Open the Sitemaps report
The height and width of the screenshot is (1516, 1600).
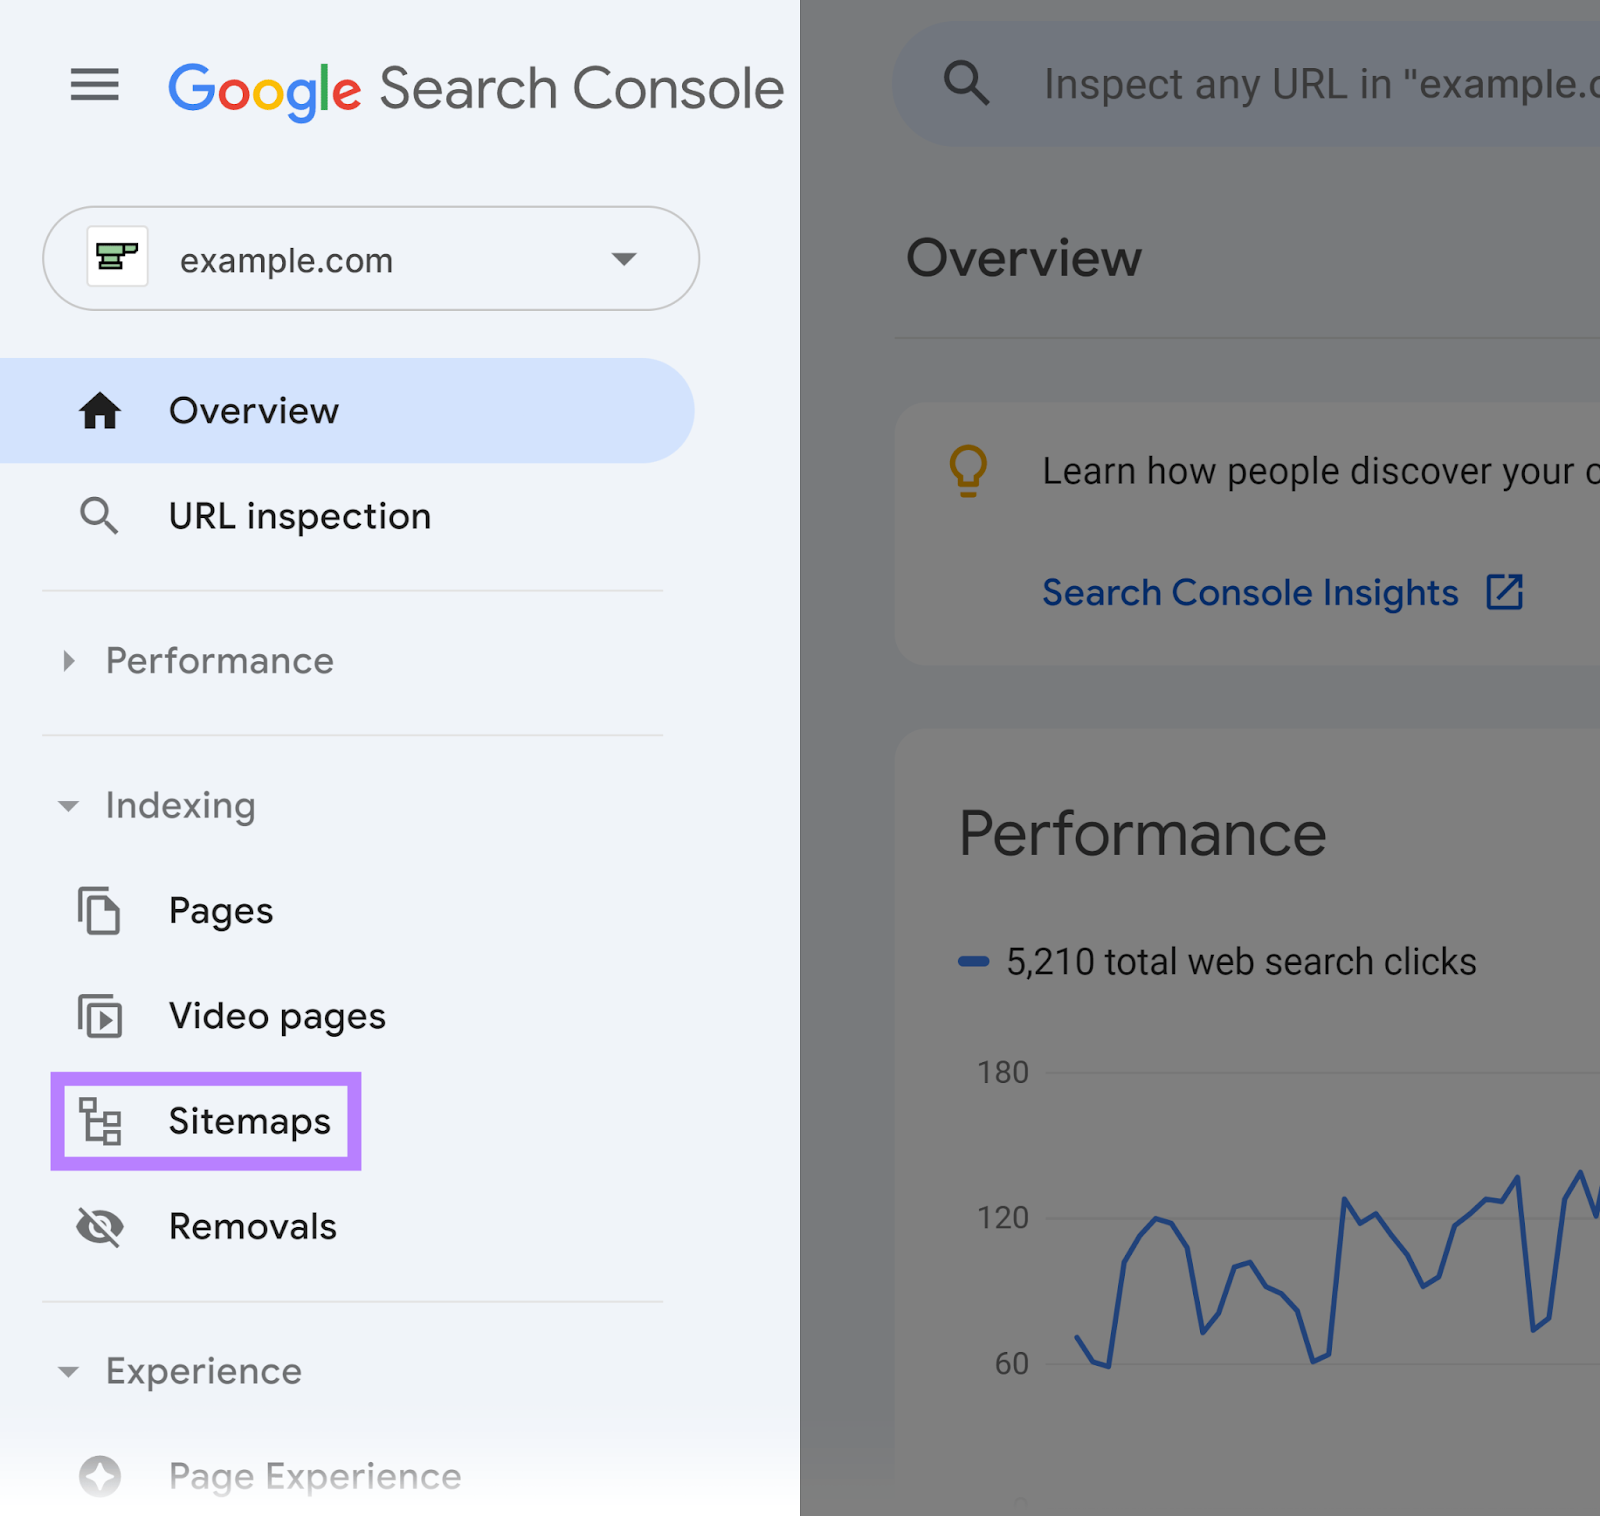tap(249, 1121)
